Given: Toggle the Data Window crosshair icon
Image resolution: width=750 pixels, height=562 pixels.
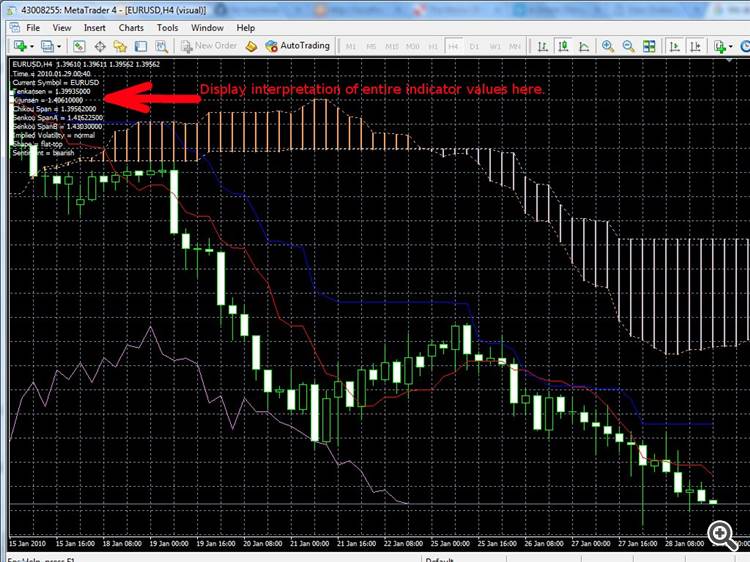Looking at the screenshot, I should 99,46.
